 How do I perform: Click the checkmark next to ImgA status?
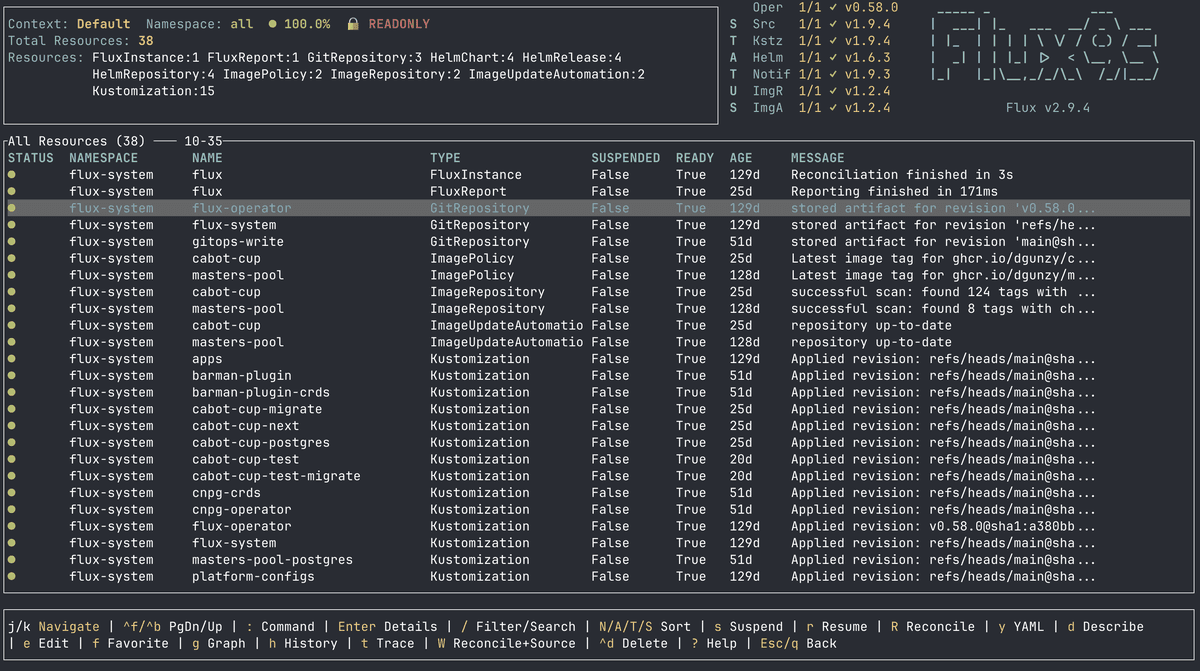[832, 107]
